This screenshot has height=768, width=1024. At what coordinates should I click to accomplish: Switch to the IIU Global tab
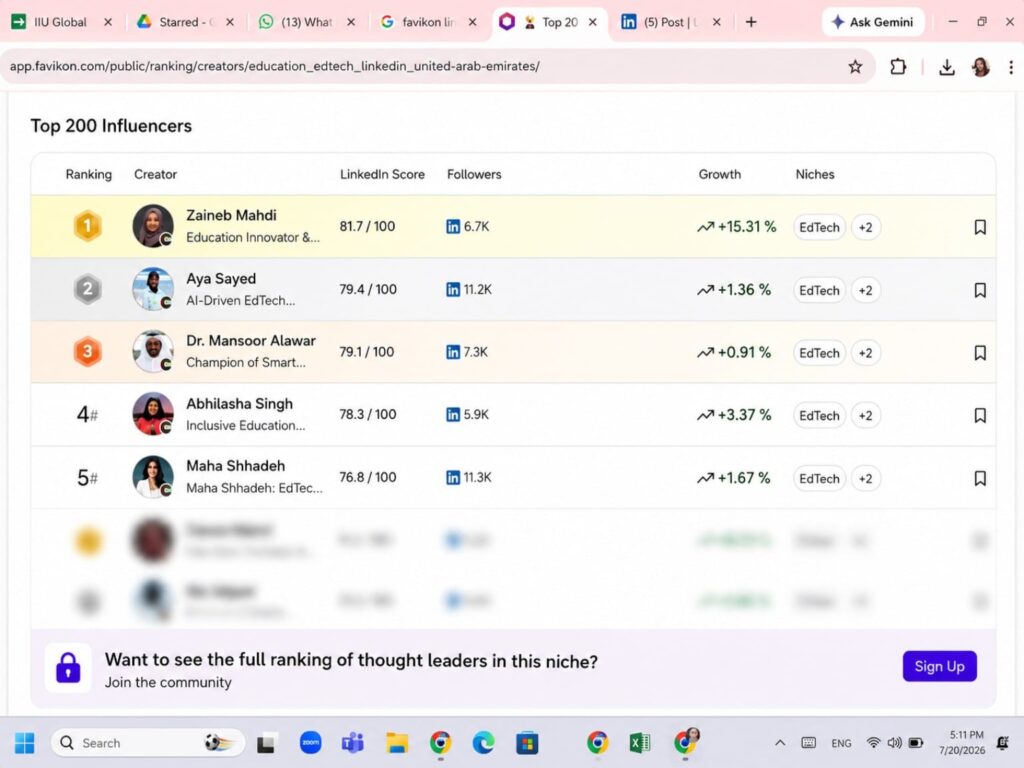point(60,22)
